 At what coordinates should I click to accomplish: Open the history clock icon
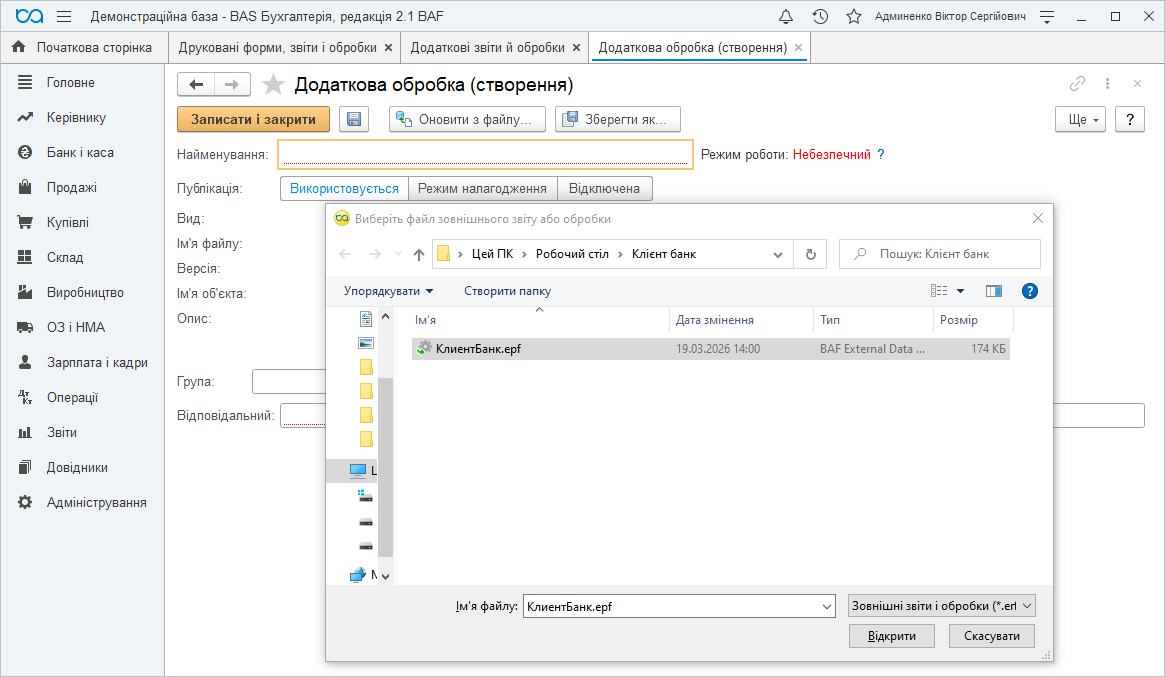[820, 17]
